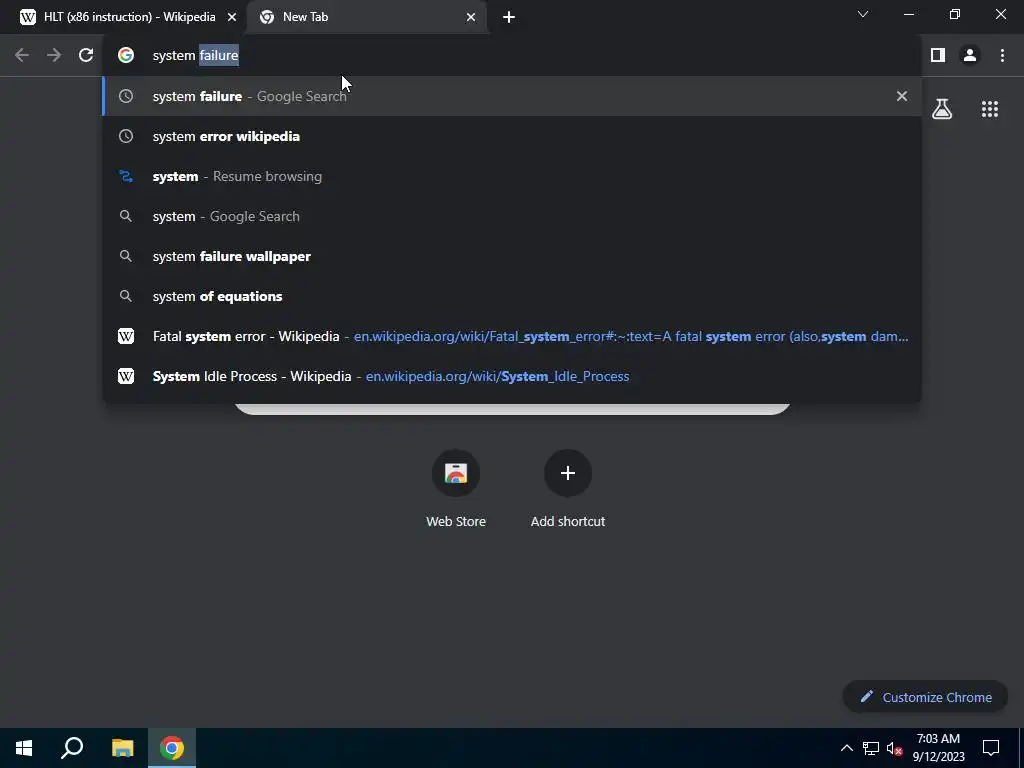
Task: Open the Web Store shortcut
Action: click(x=456, y=489)
